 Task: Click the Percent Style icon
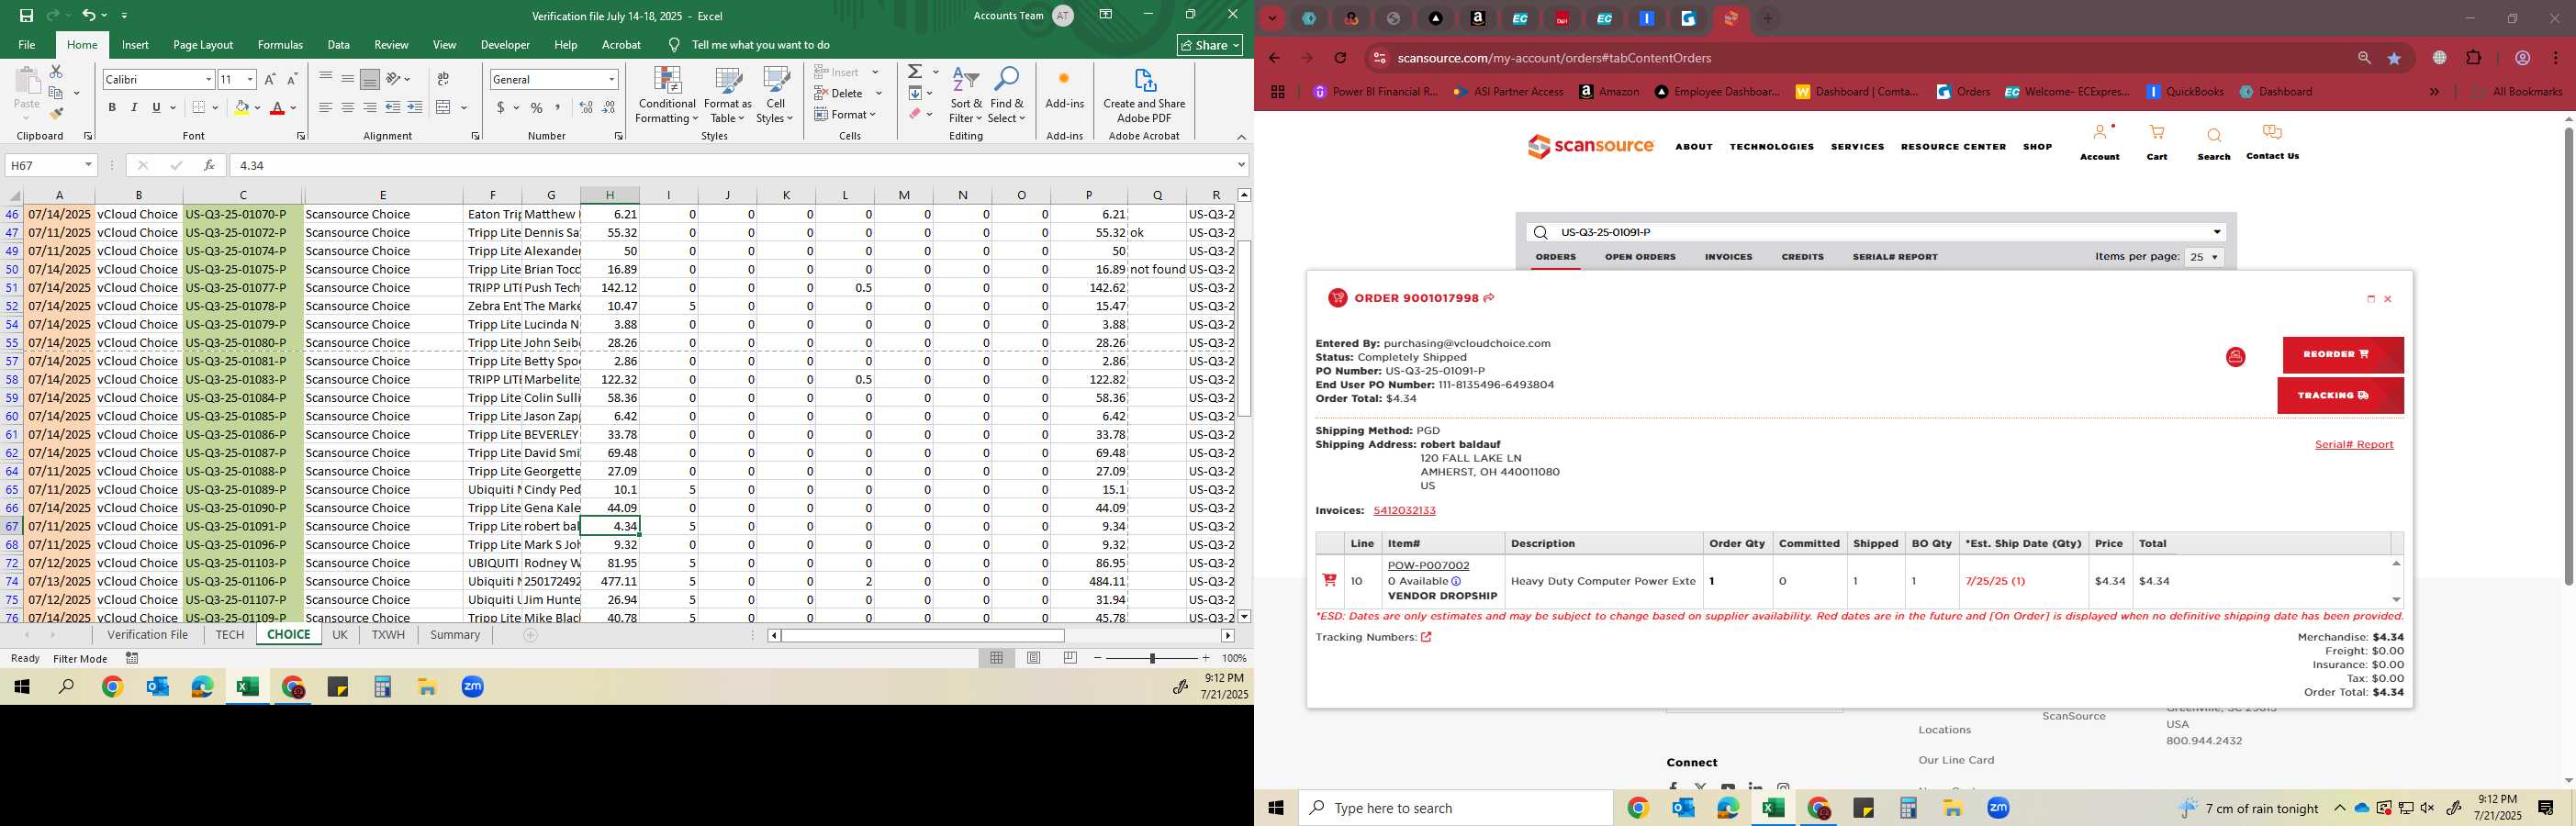(x=537, y=108)
